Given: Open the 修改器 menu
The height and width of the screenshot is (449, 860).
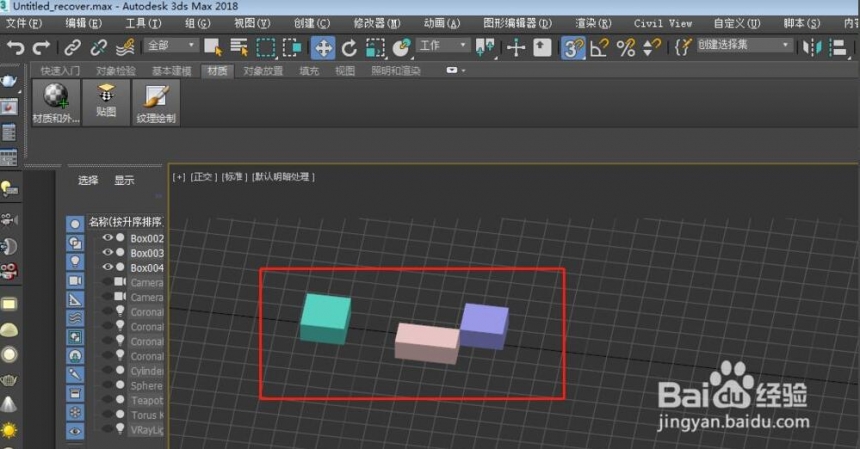Looking at the screenshot, I should pos(377,23).
